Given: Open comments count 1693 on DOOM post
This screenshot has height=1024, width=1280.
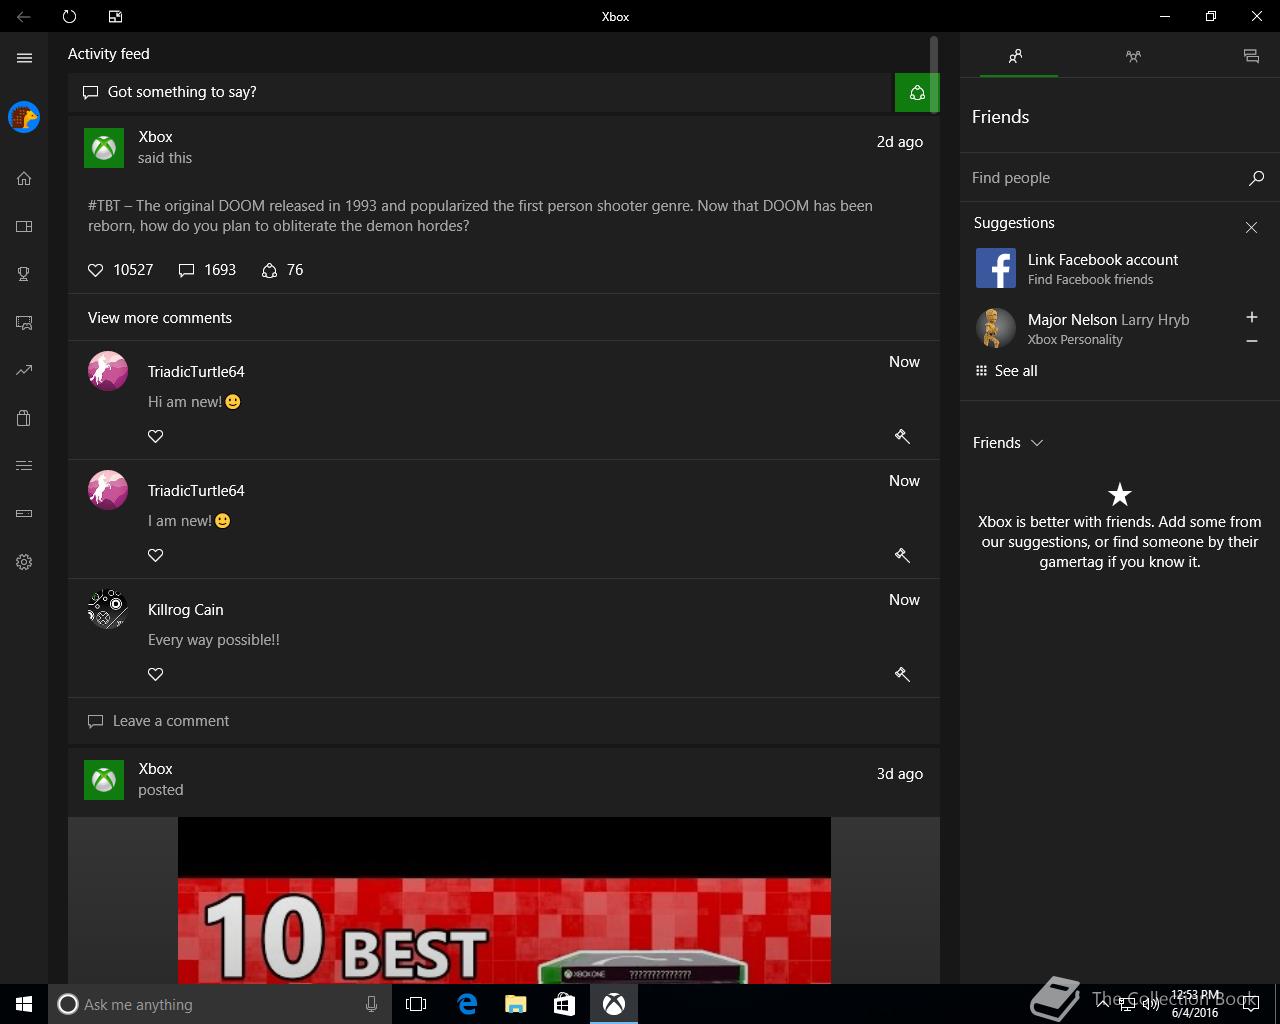Looking at the screenshot, I should click(207, 270).
